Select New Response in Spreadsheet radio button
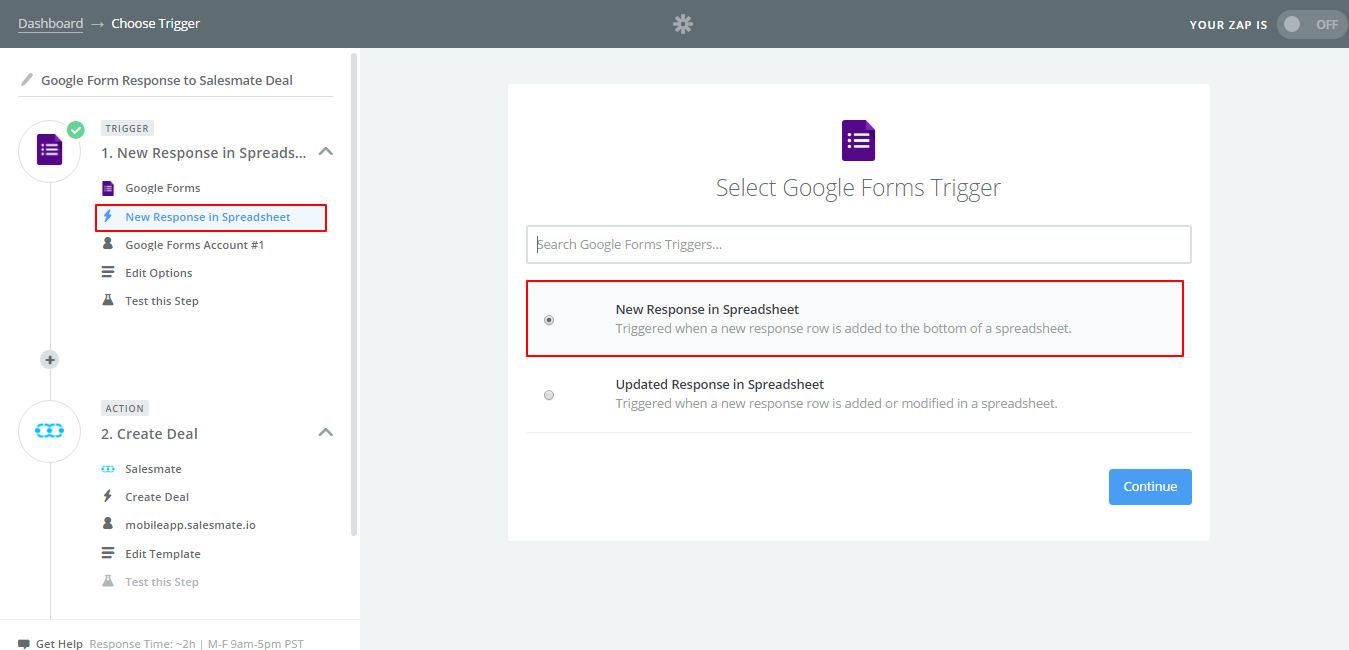This screenshot has width=1349, height=650. 549,320
